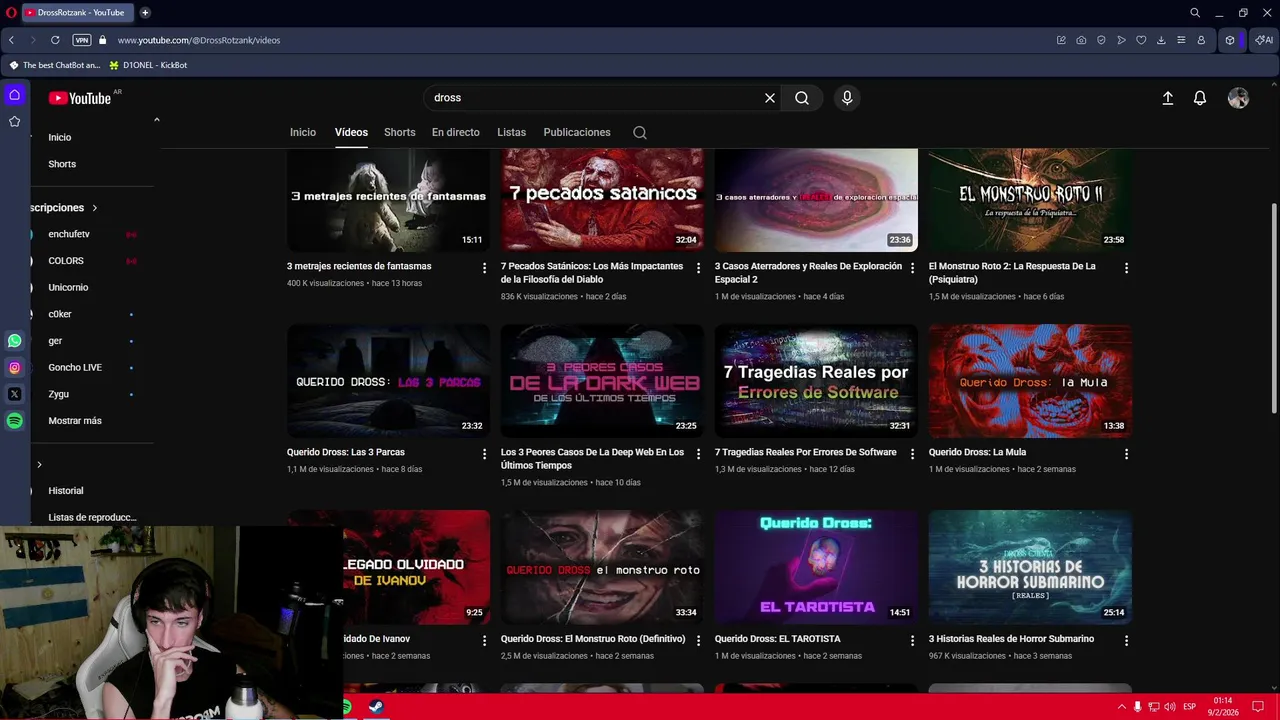Open X (Twitter) in Opera sidebar
1280x720 pixels.
point(14,394)
